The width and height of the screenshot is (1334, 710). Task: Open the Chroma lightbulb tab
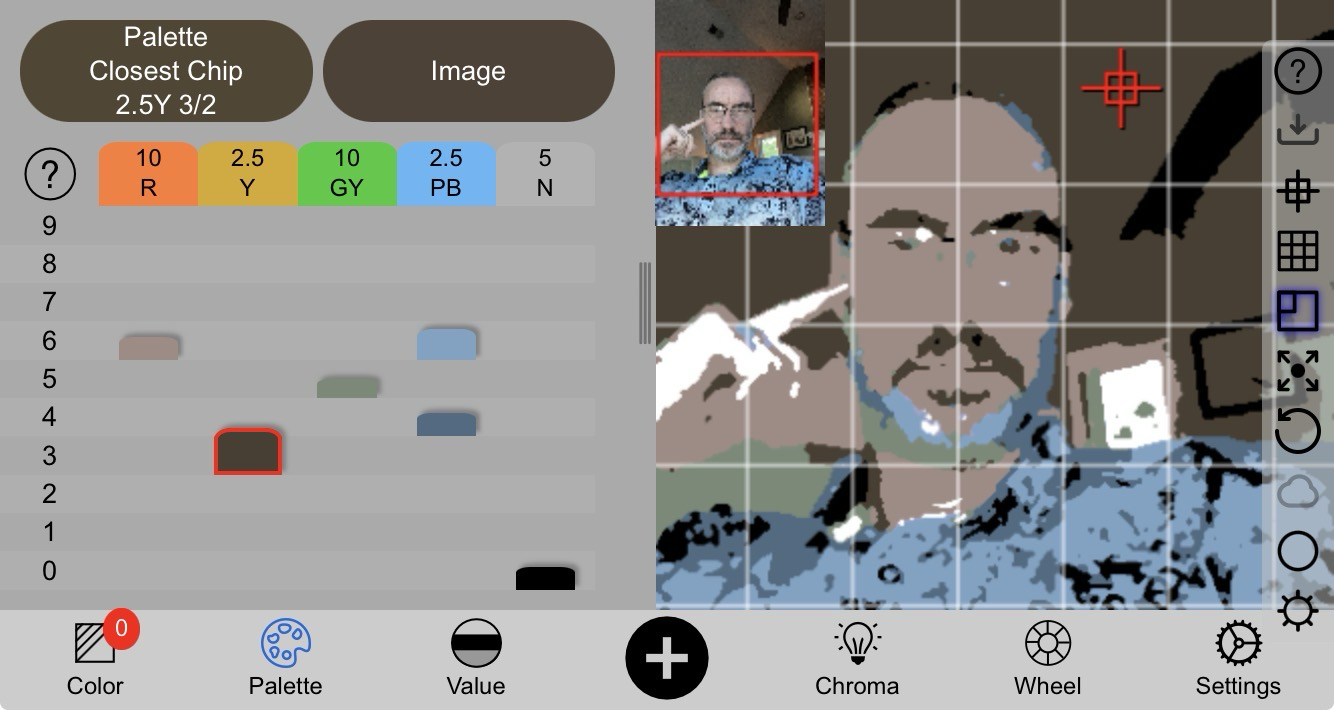tap(857, 658)
